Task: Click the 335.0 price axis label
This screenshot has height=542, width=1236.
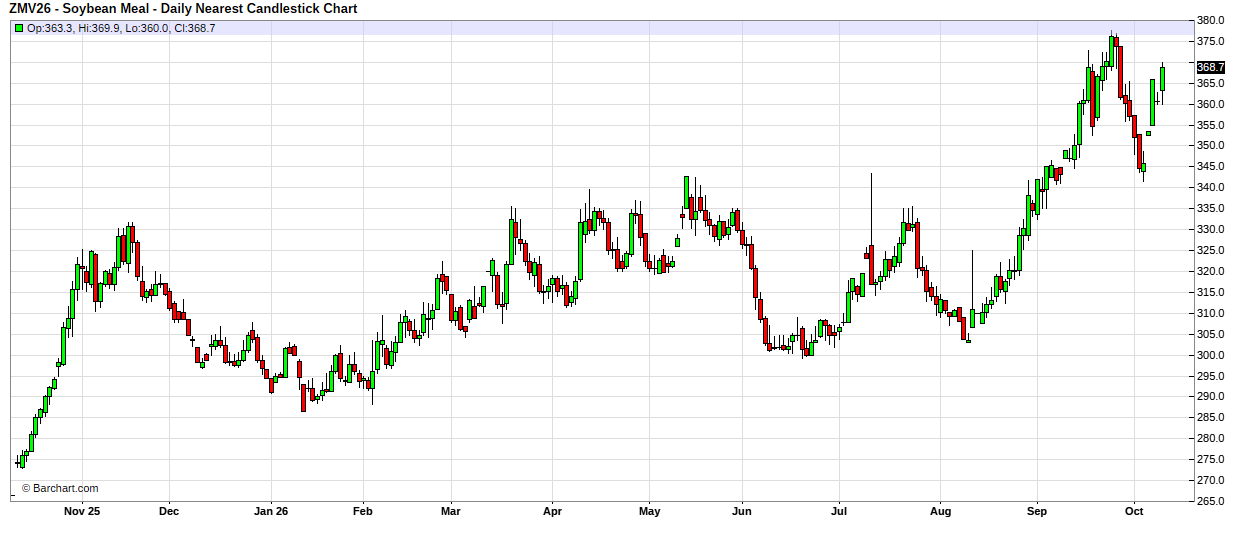Action: click(1211, 208)
